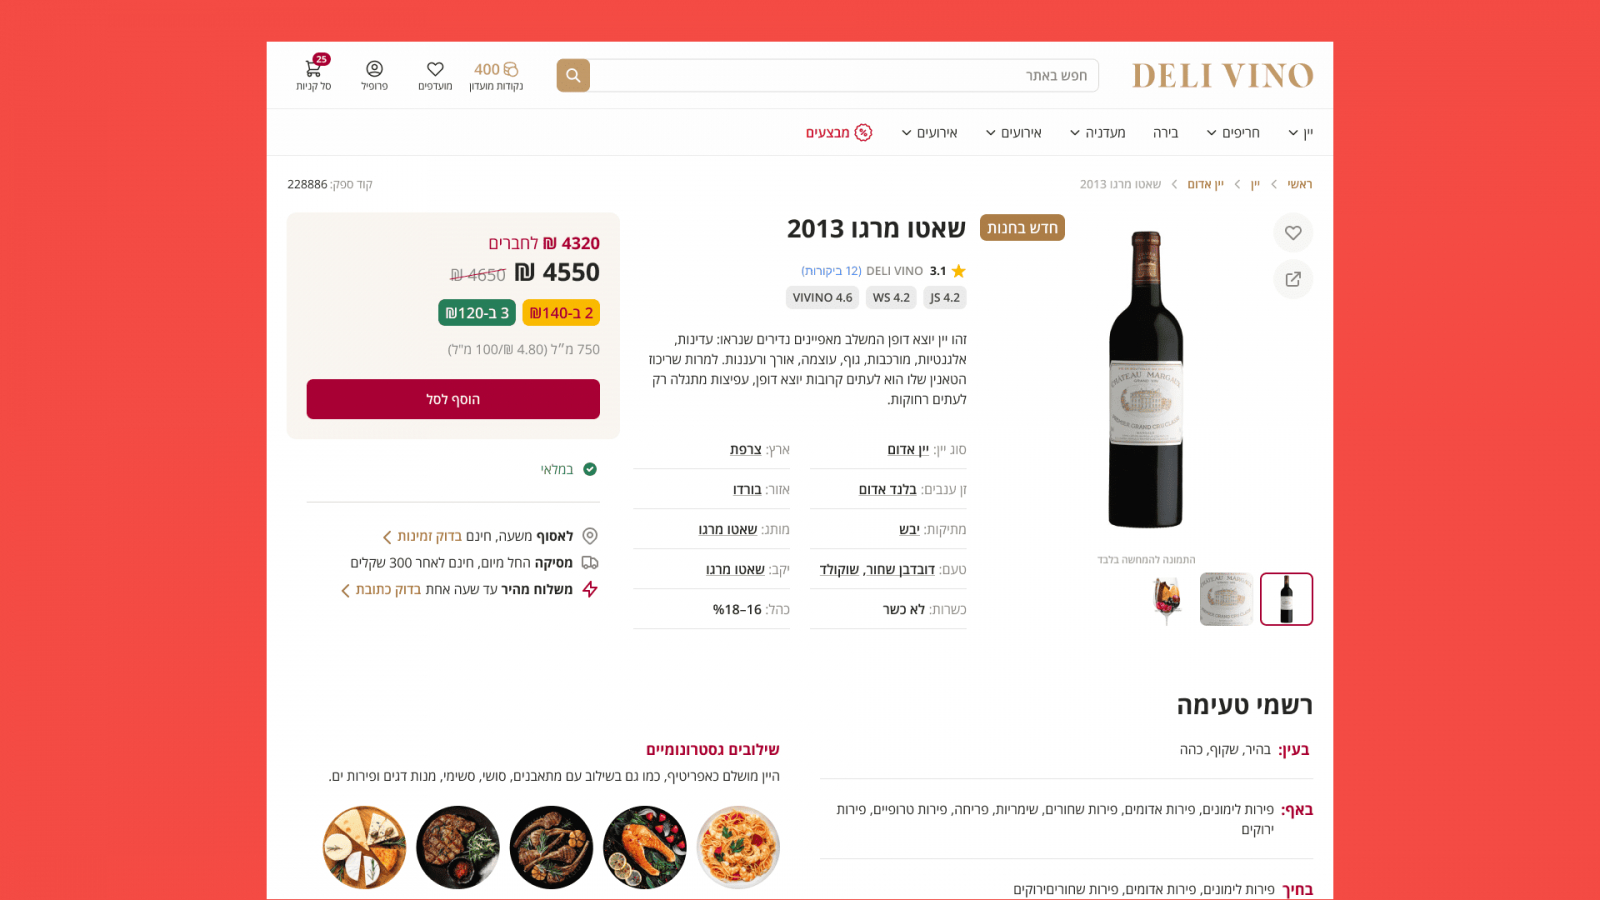
Task: Click the 400 club points icon
Action: [510, 69]
